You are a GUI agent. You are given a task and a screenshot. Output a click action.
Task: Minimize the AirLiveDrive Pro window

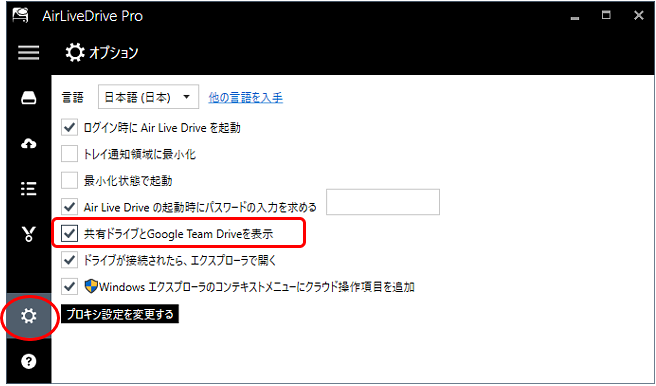click(575, 17)
